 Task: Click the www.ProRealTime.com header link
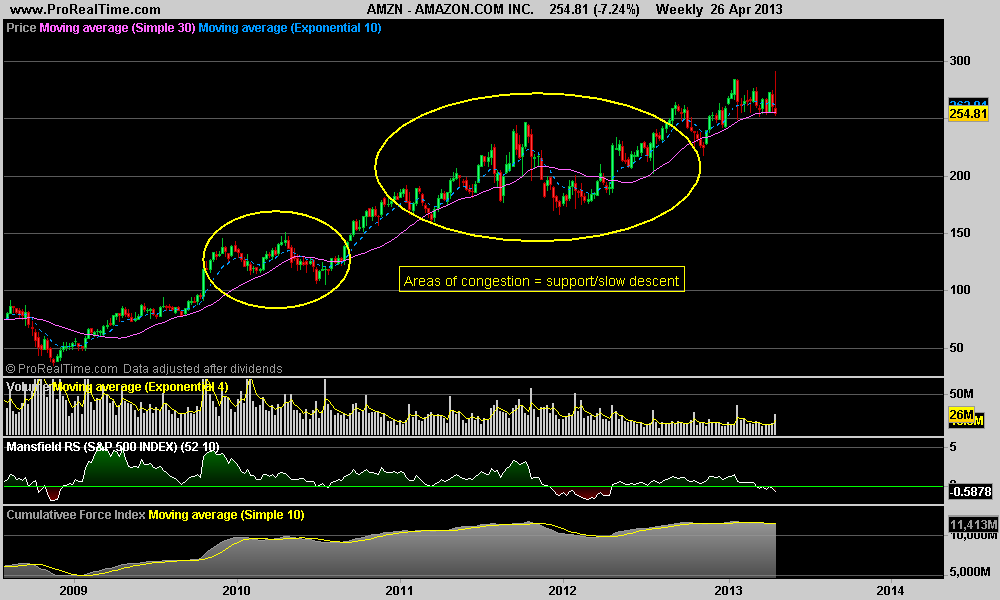[85, 10]
